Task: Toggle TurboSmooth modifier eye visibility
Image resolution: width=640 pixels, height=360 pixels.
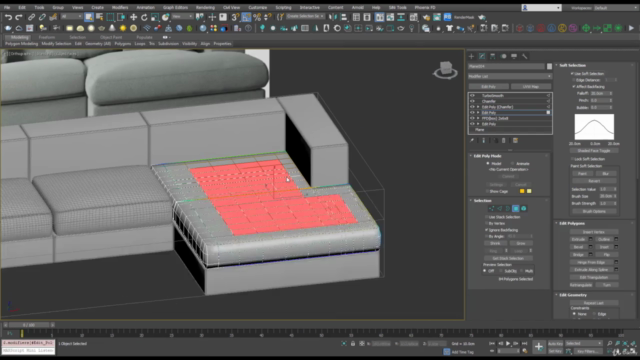Action: click(x=473, y=96)
